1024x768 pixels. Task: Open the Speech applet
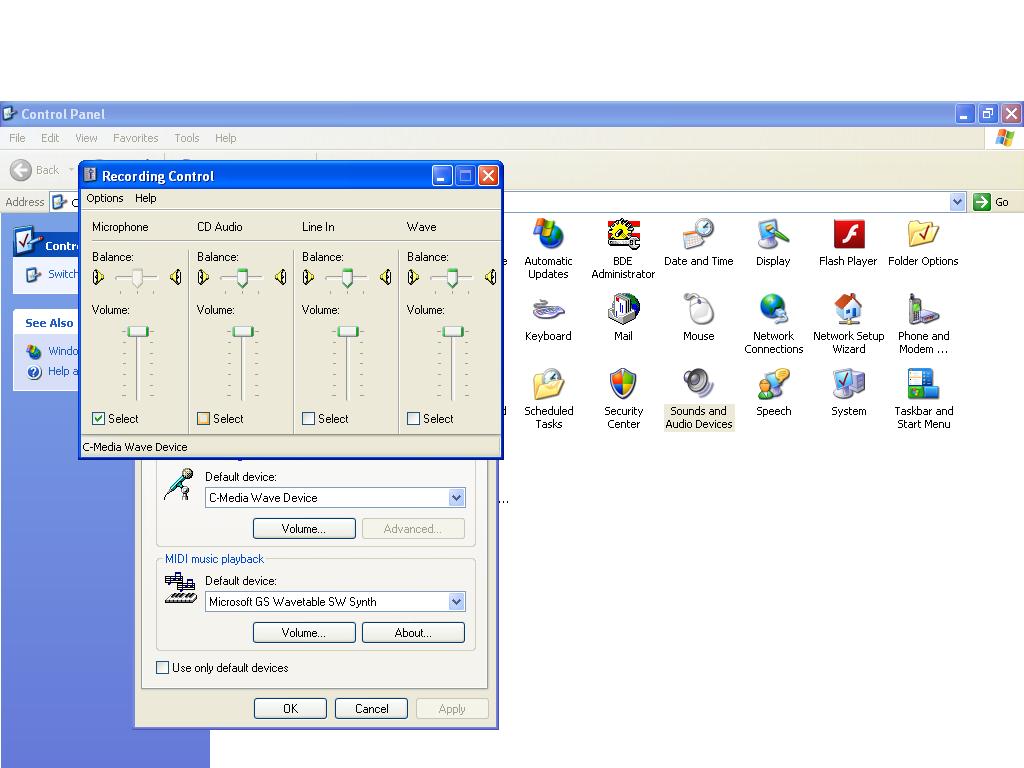[773, 392]
